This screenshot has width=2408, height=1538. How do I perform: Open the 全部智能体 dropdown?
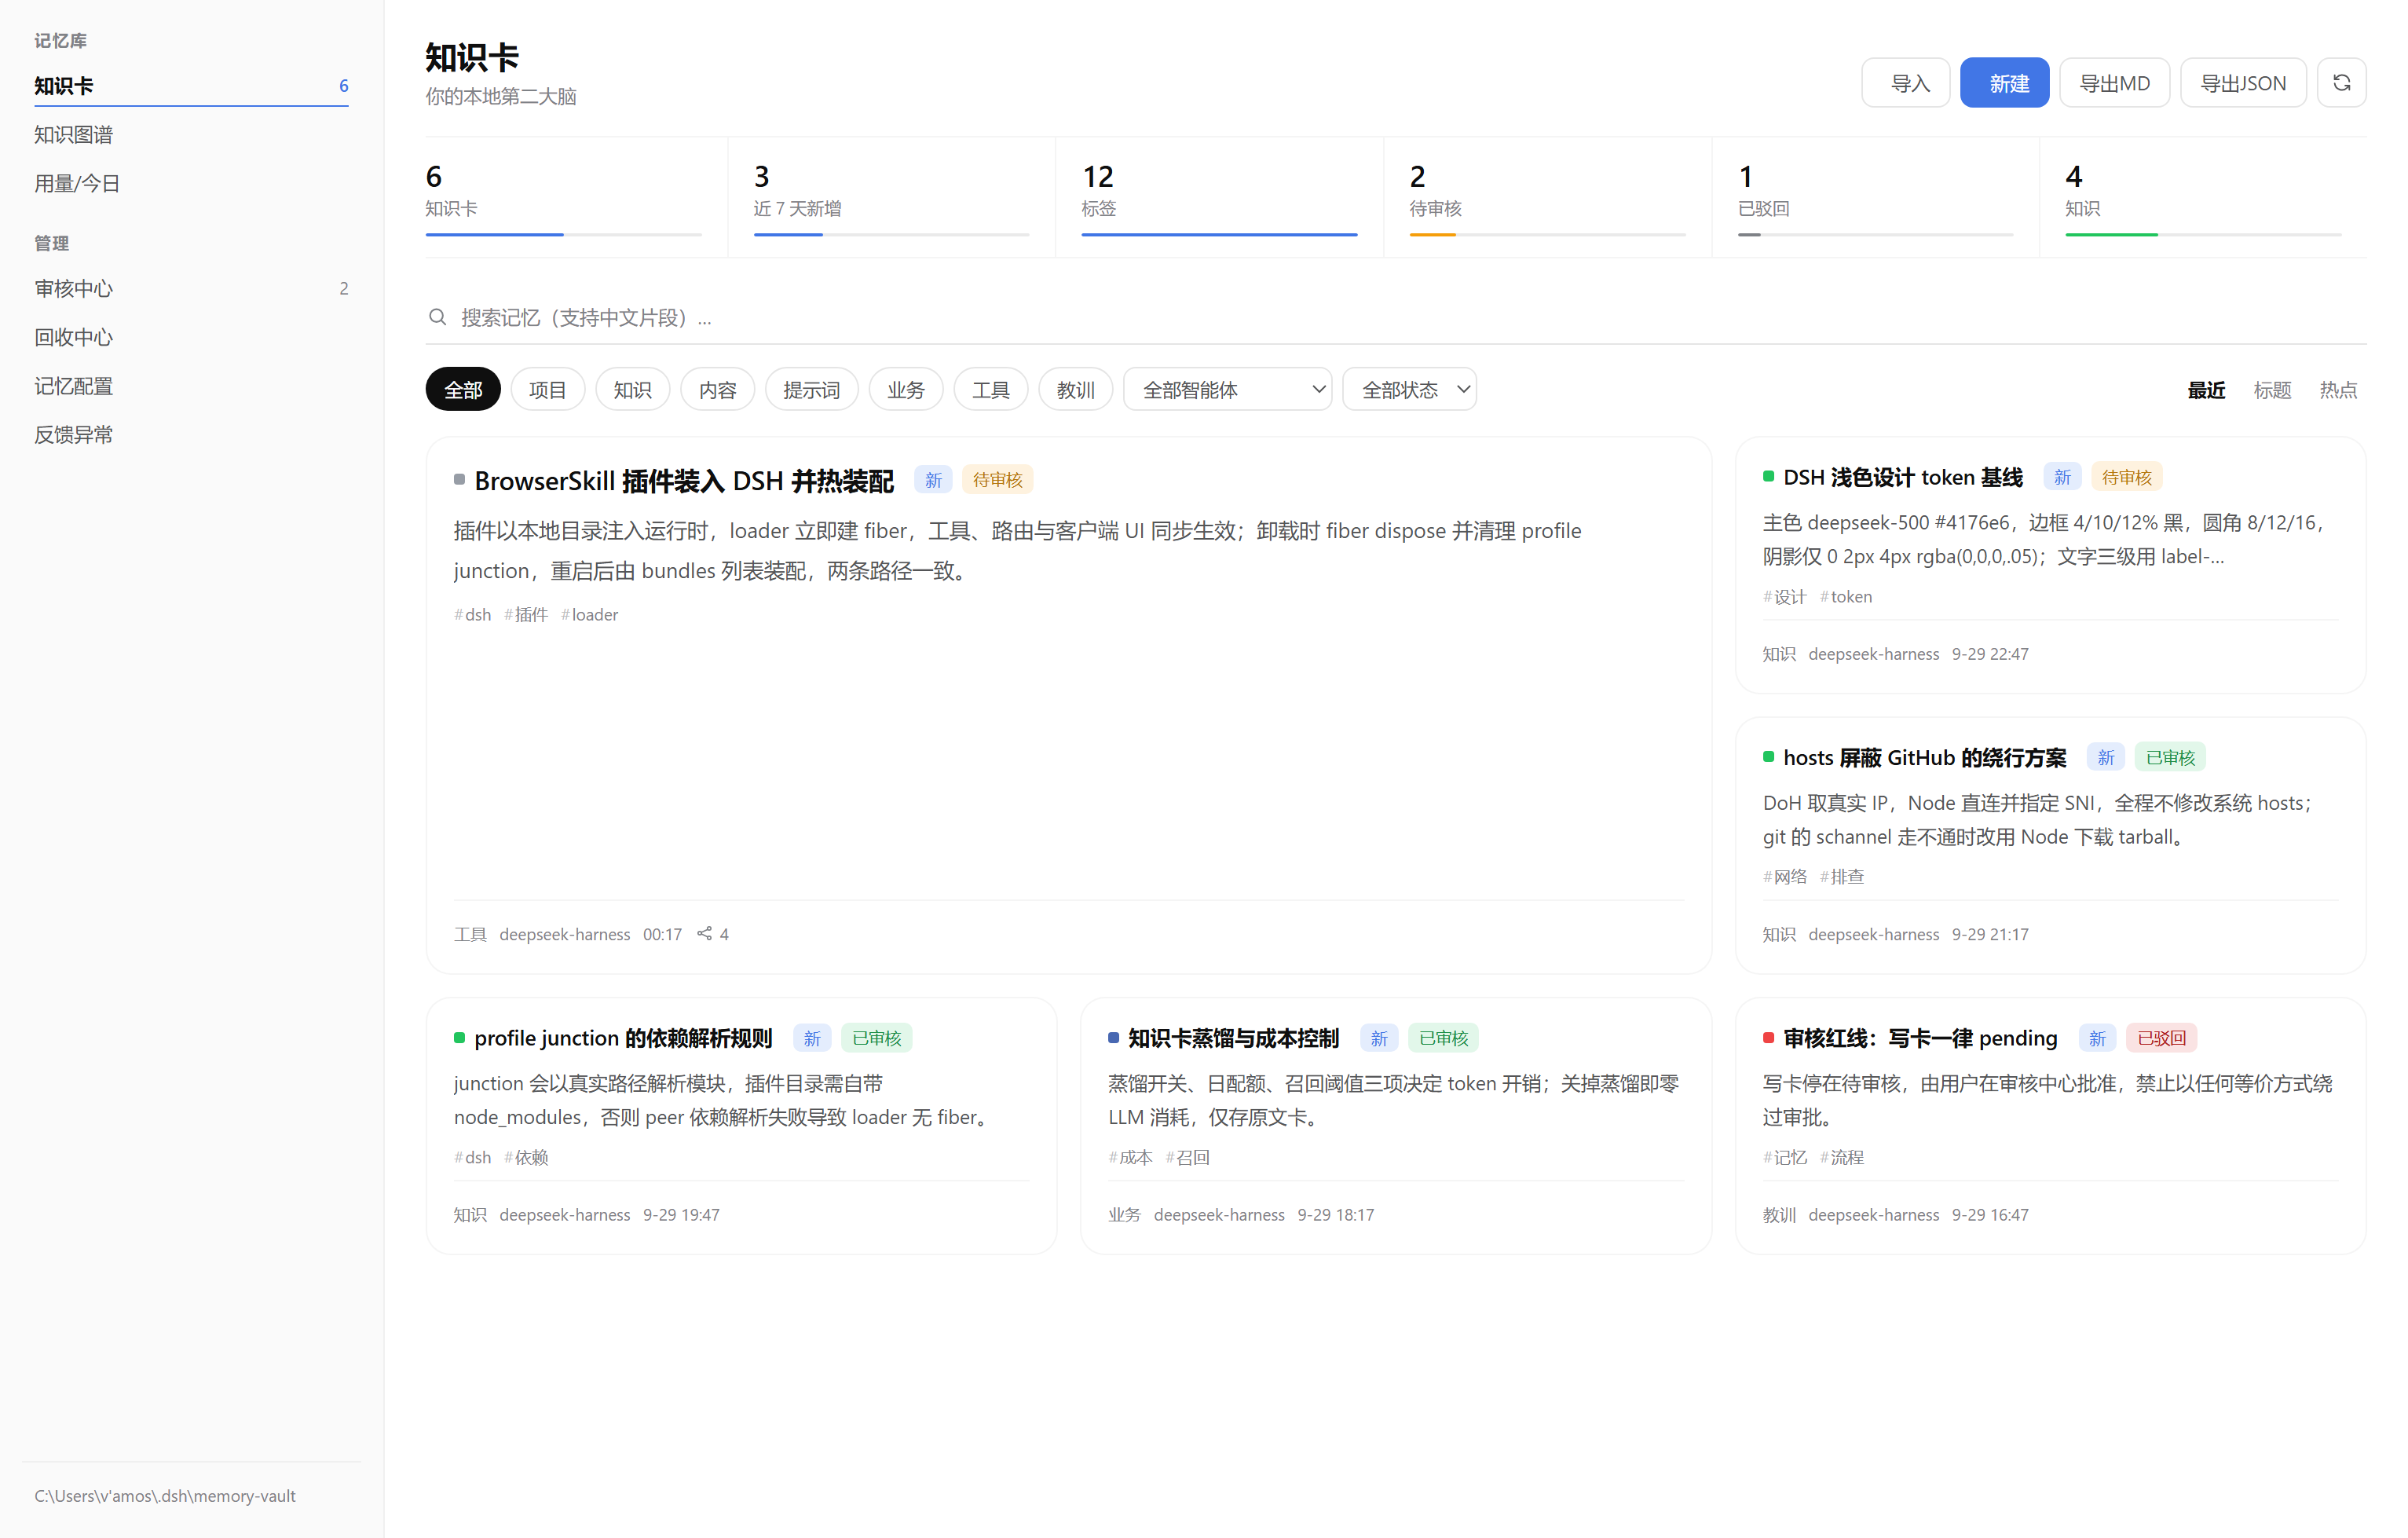point(1227,389)
